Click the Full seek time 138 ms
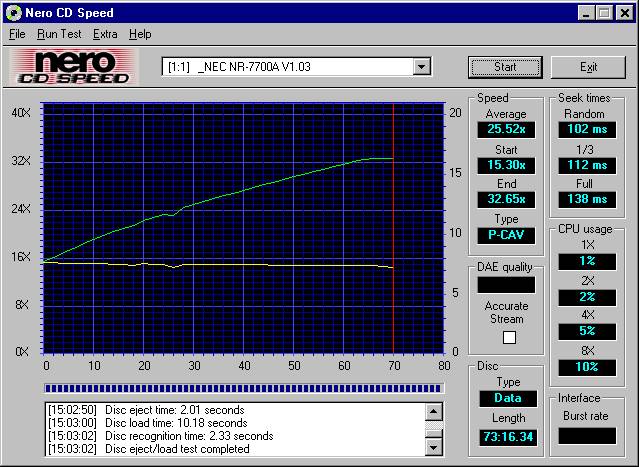 (x=587, y=199)
